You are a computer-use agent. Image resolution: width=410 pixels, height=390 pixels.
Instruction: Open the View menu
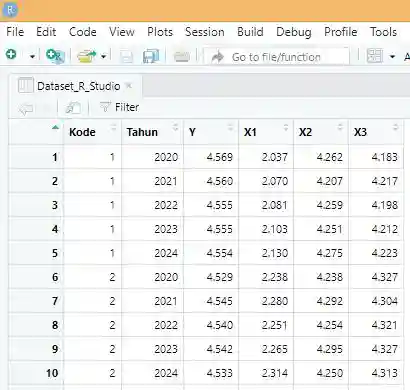(122, 32)
